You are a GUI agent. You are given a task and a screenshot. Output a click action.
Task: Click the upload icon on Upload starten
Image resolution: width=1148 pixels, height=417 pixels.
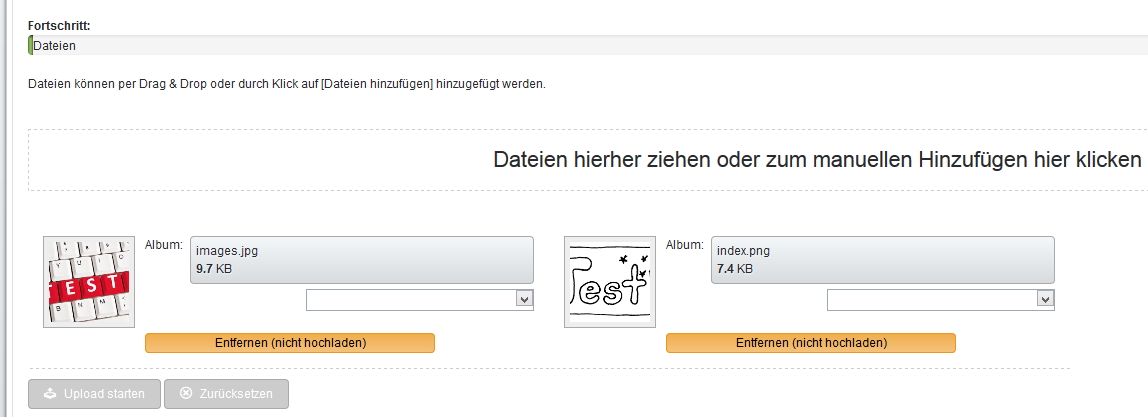pos(49,394)
